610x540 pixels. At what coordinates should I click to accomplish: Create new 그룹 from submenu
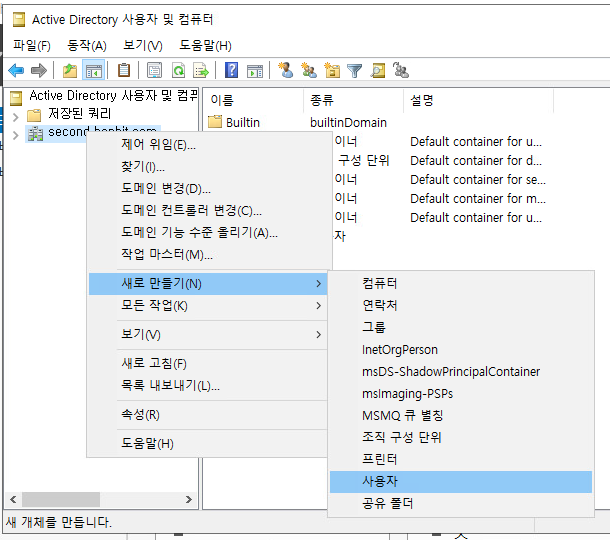[x=461, y=328]
